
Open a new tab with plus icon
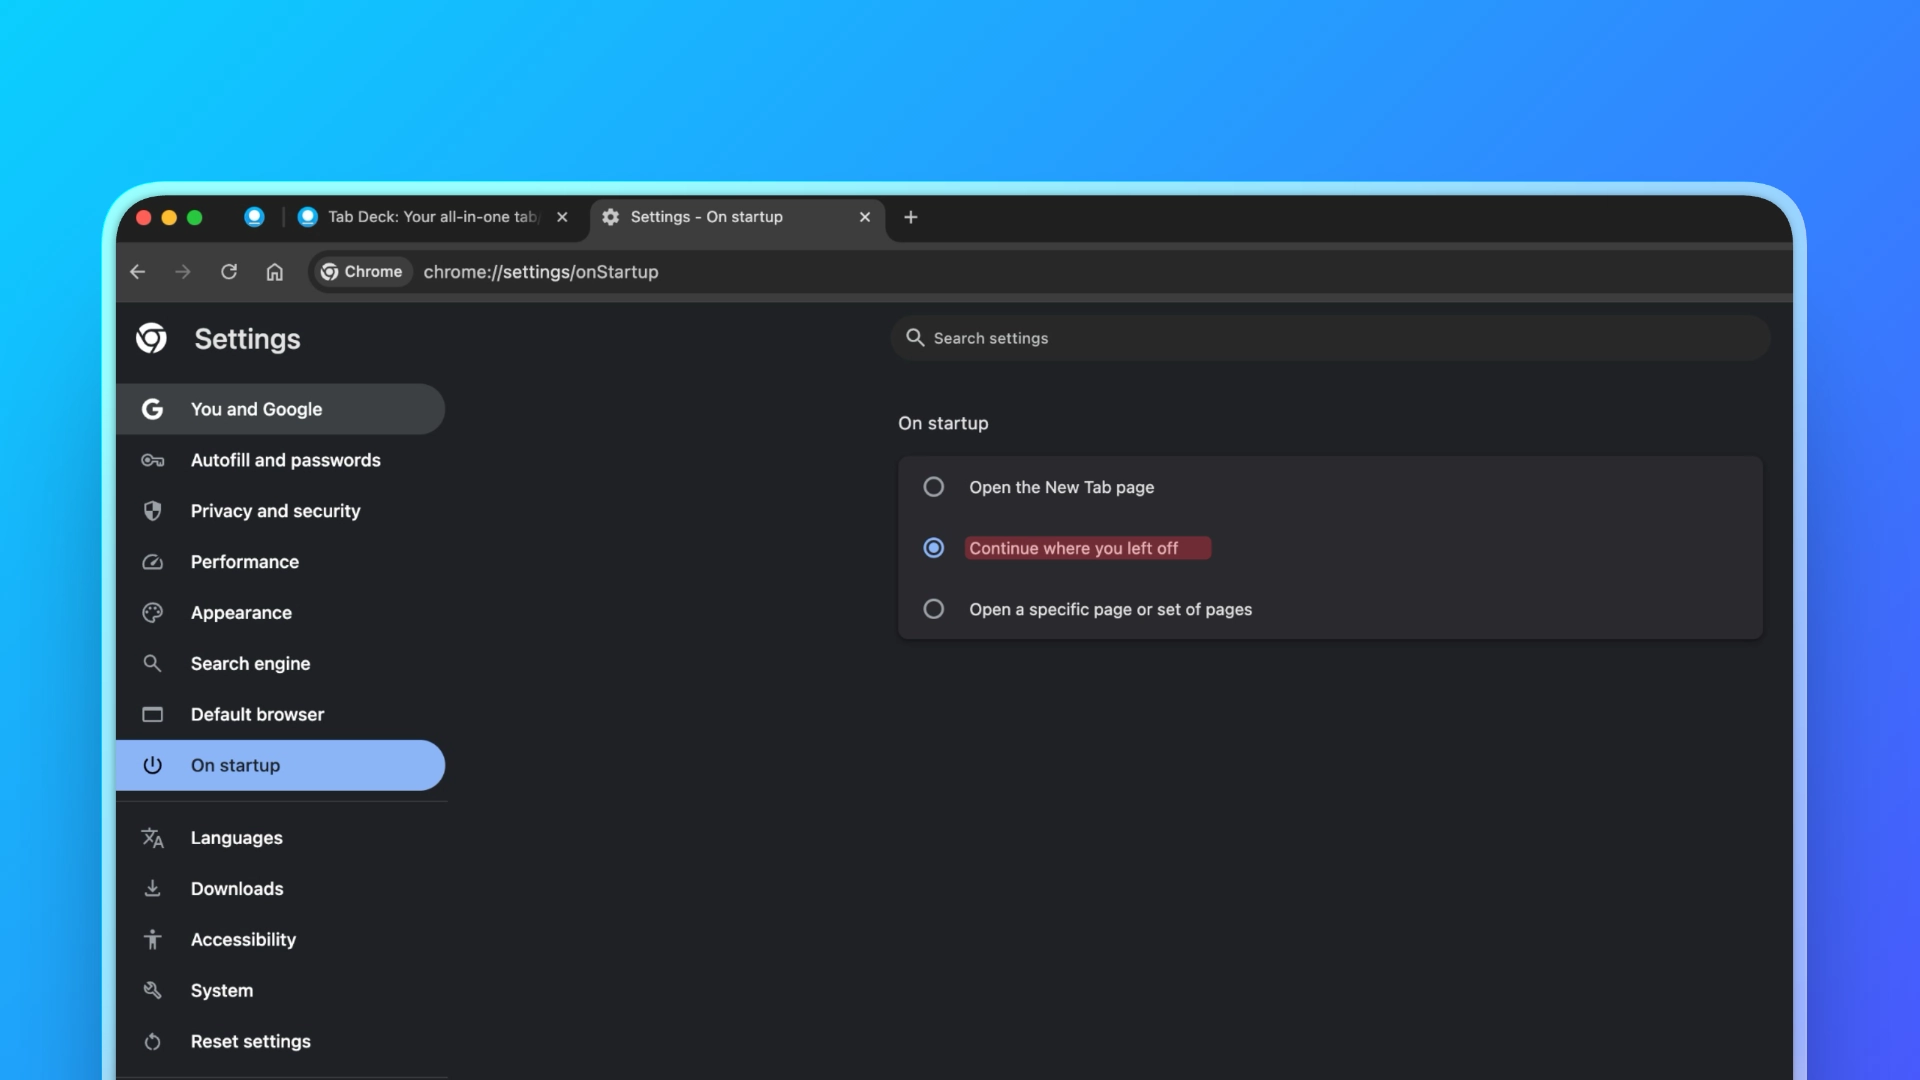click(x=910, y=217)
